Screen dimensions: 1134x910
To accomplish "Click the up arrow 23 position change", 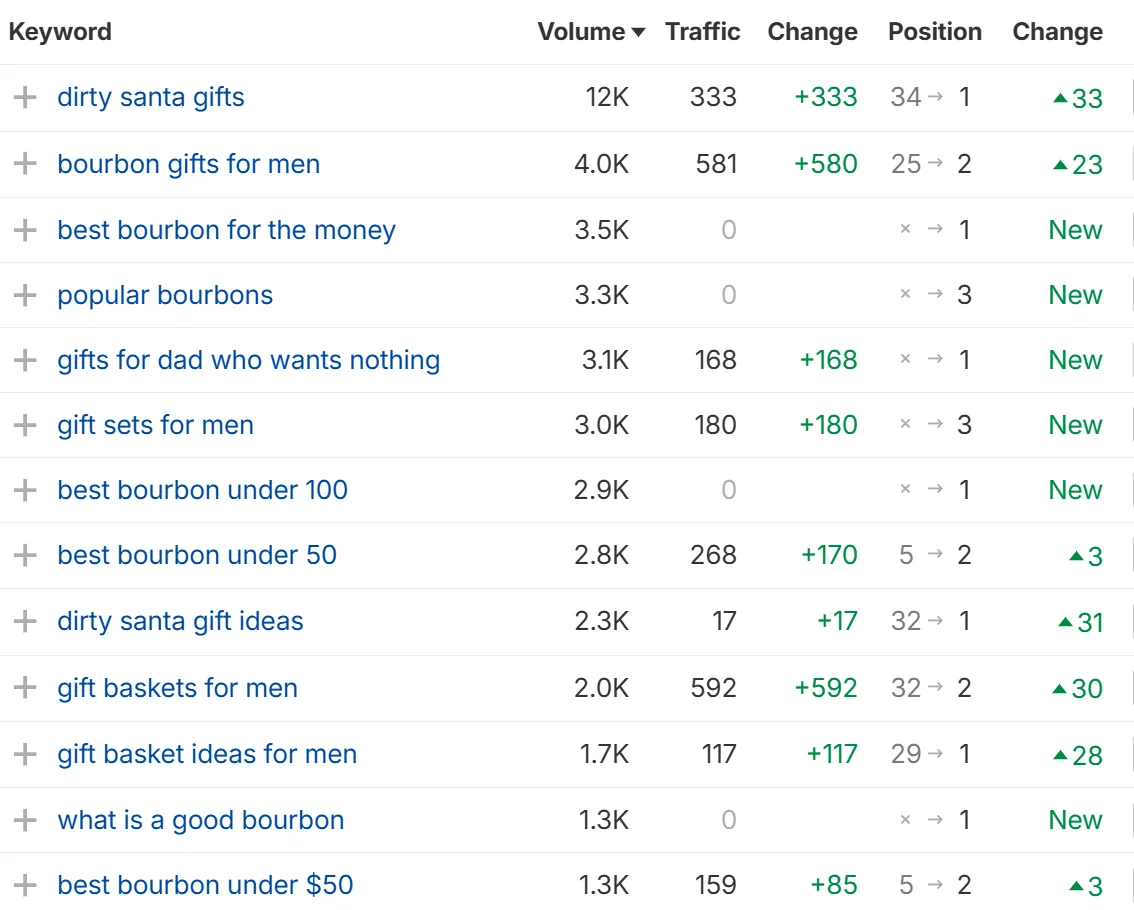I will click(1078, 165).
